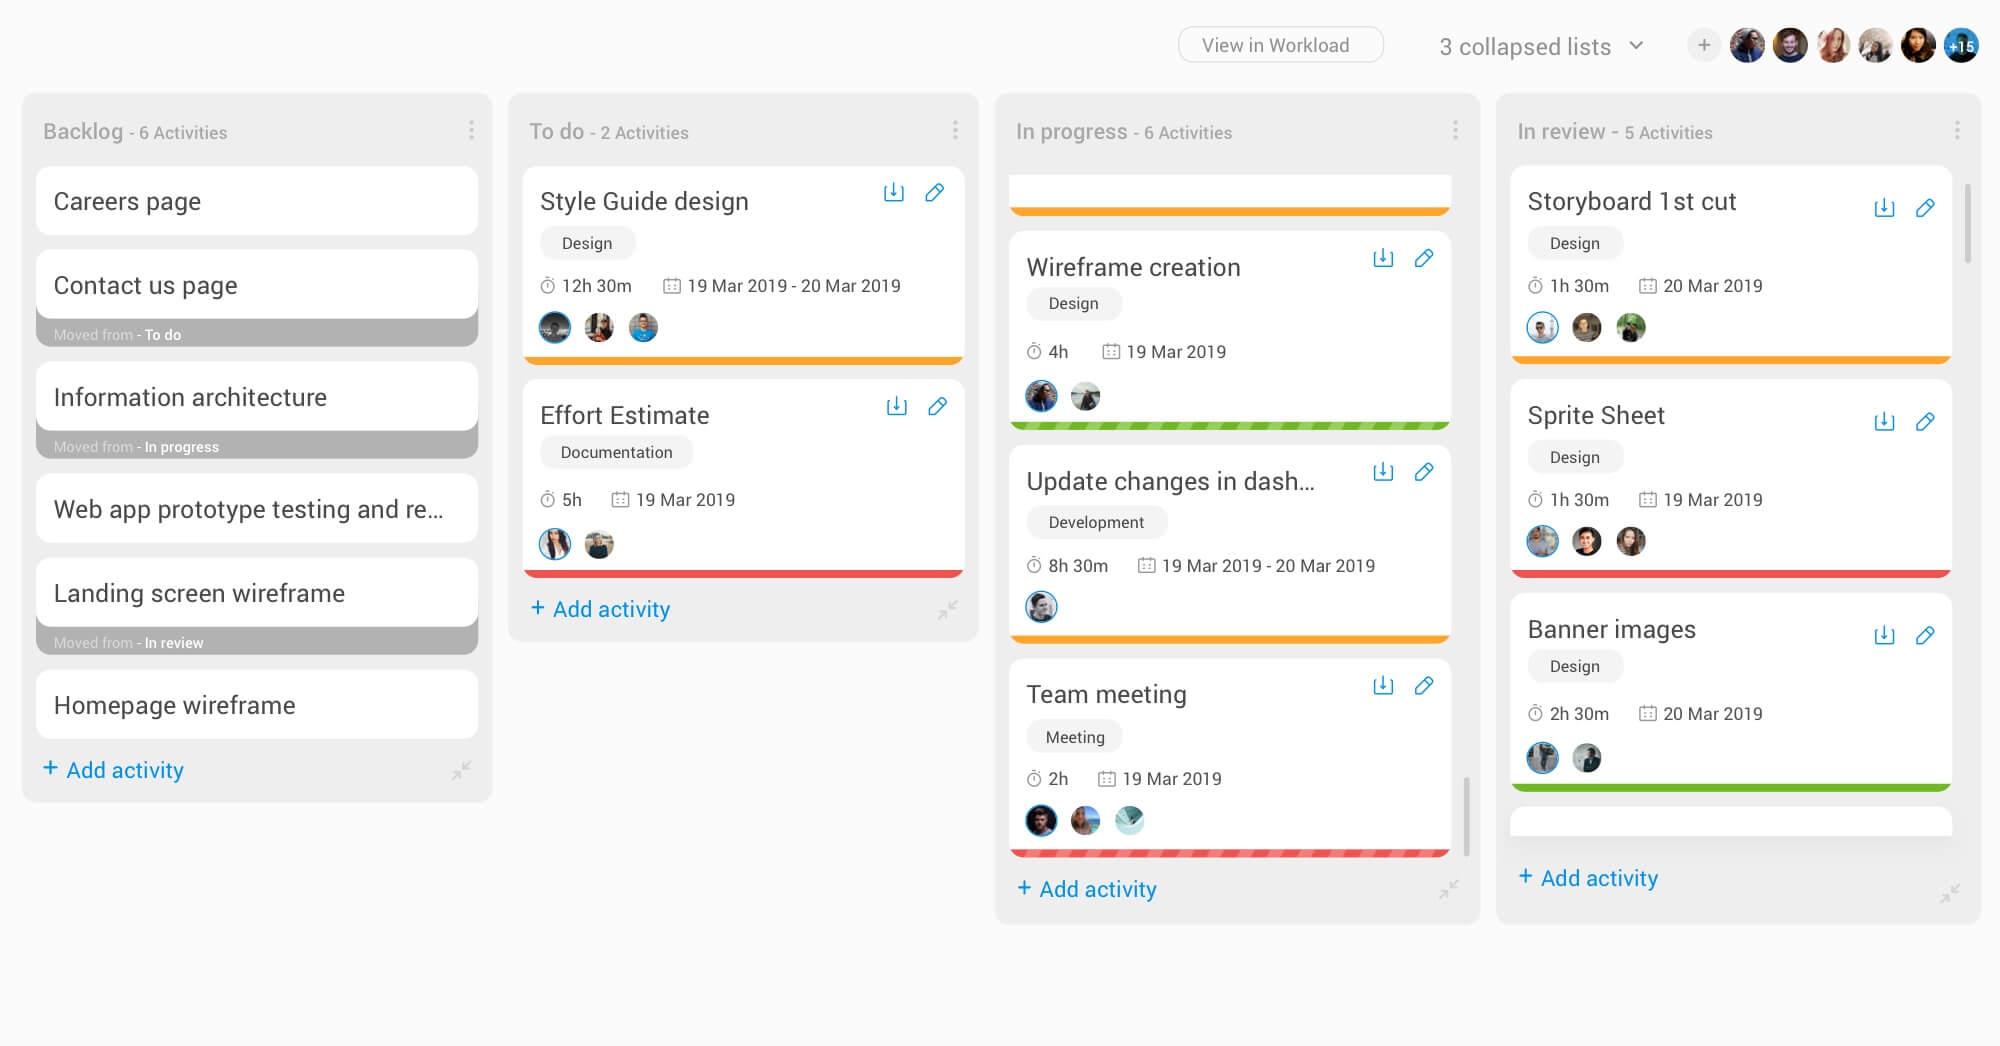Add a new member with plus icon
The height and width of the screenshot is (1046, 2000).
(x=1704, y=45)
